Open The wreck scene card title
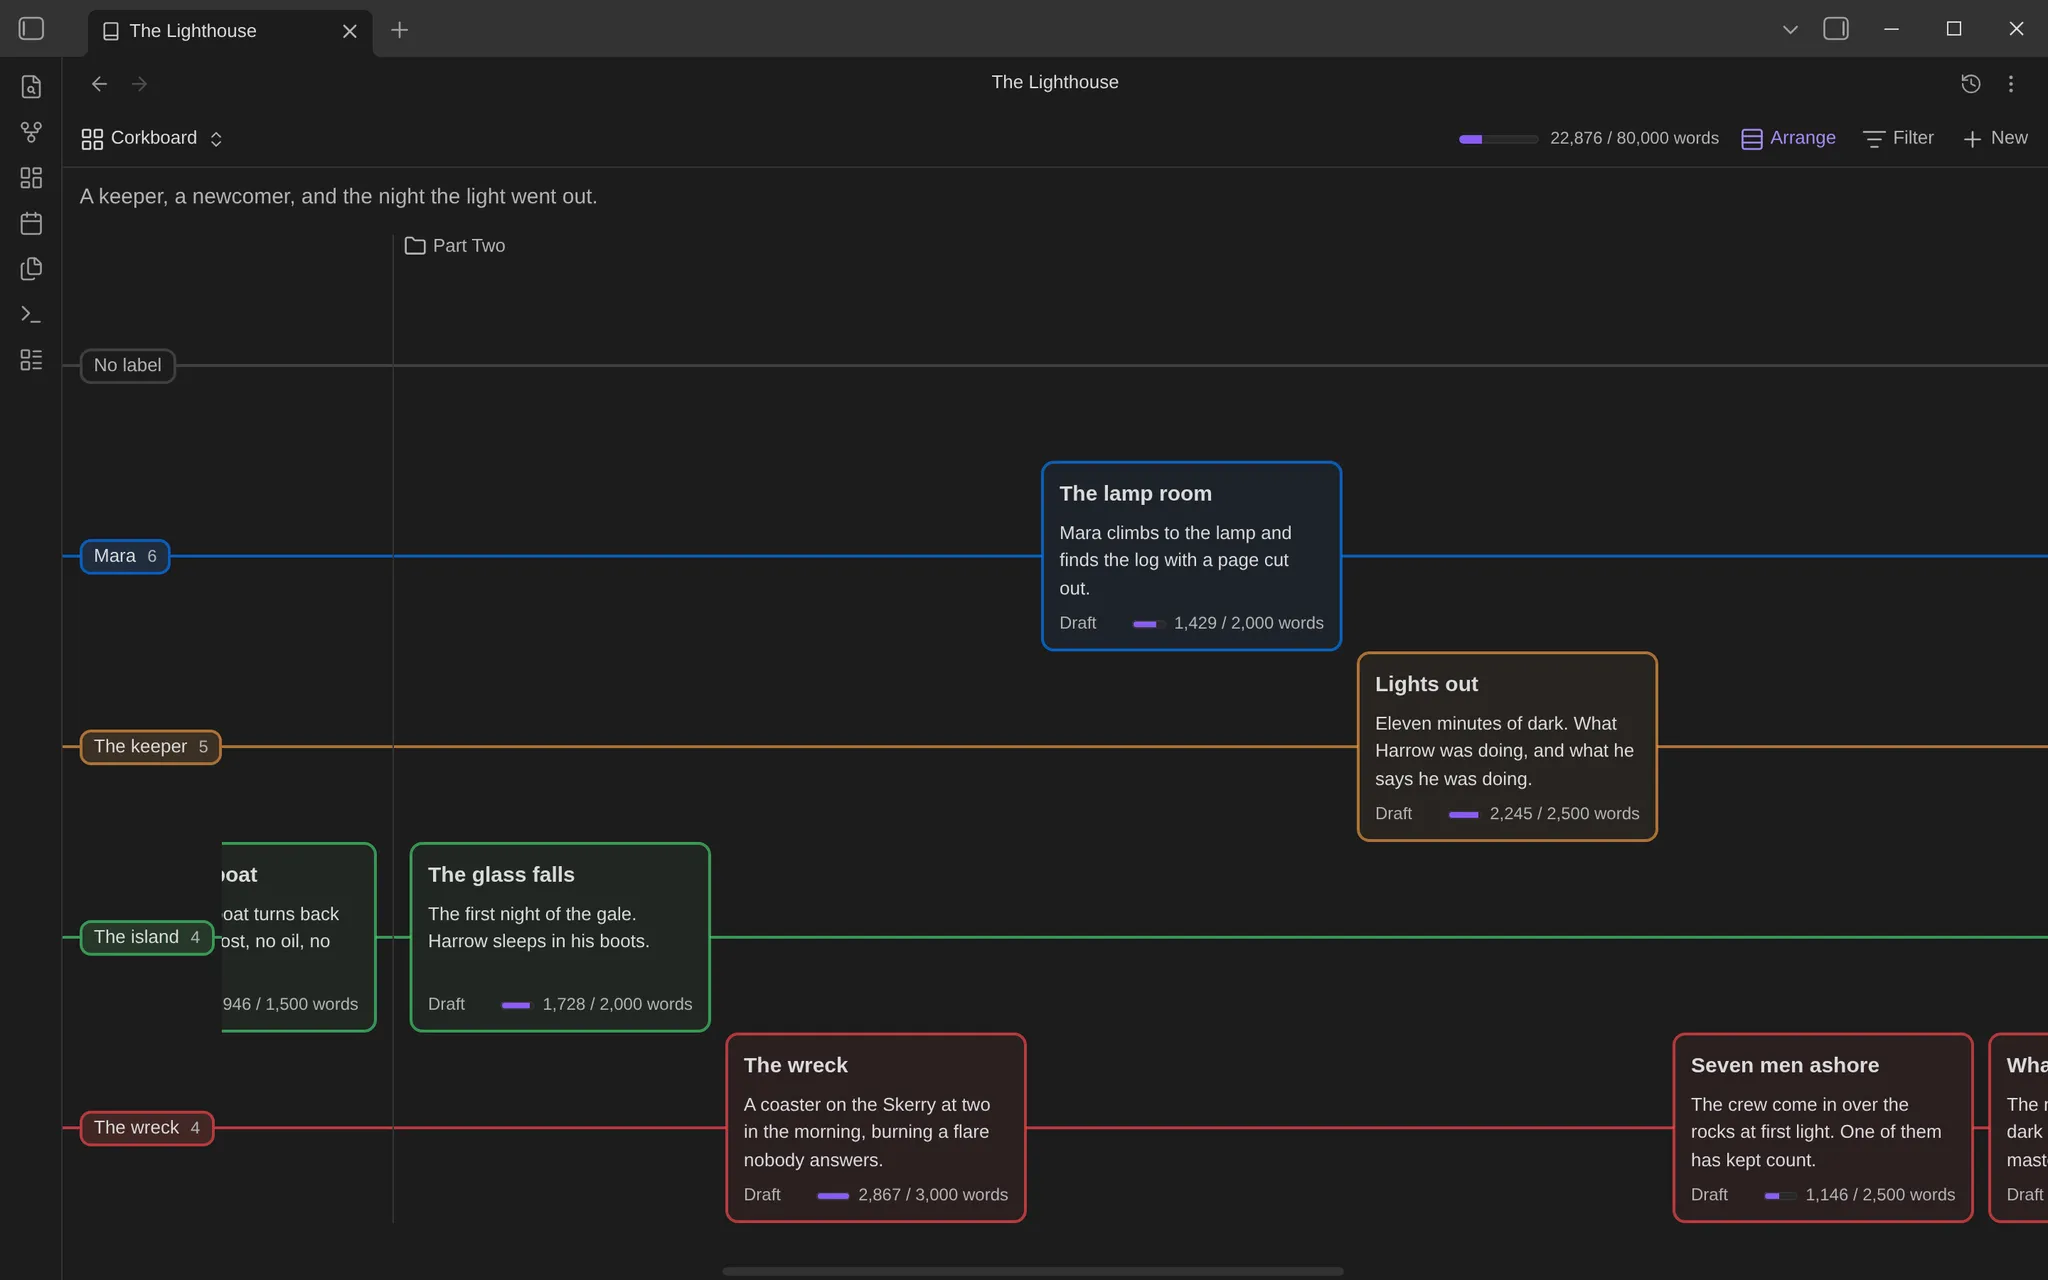Viewport: 2048px width, 1280px height. pos(795,1066)
